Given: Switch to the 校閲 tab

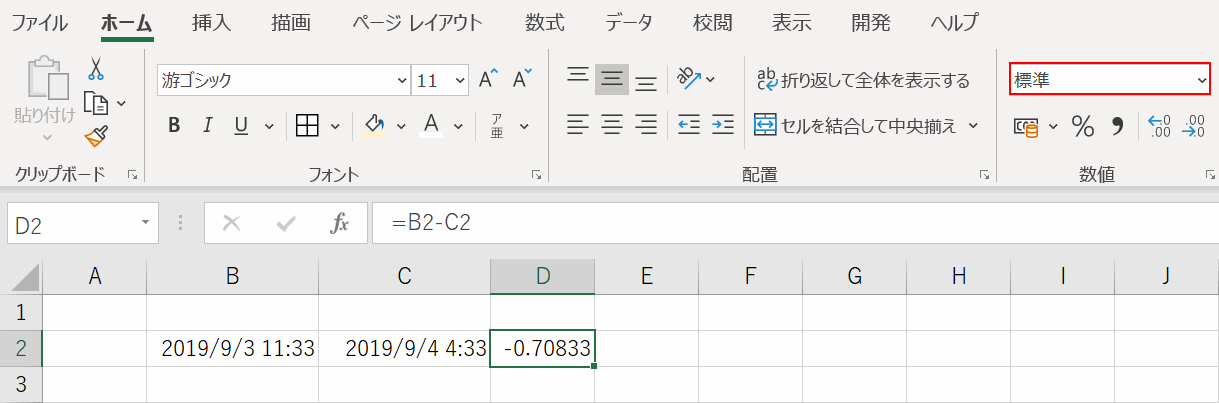Looking at the screenshot, I should (x=713, y=22).
